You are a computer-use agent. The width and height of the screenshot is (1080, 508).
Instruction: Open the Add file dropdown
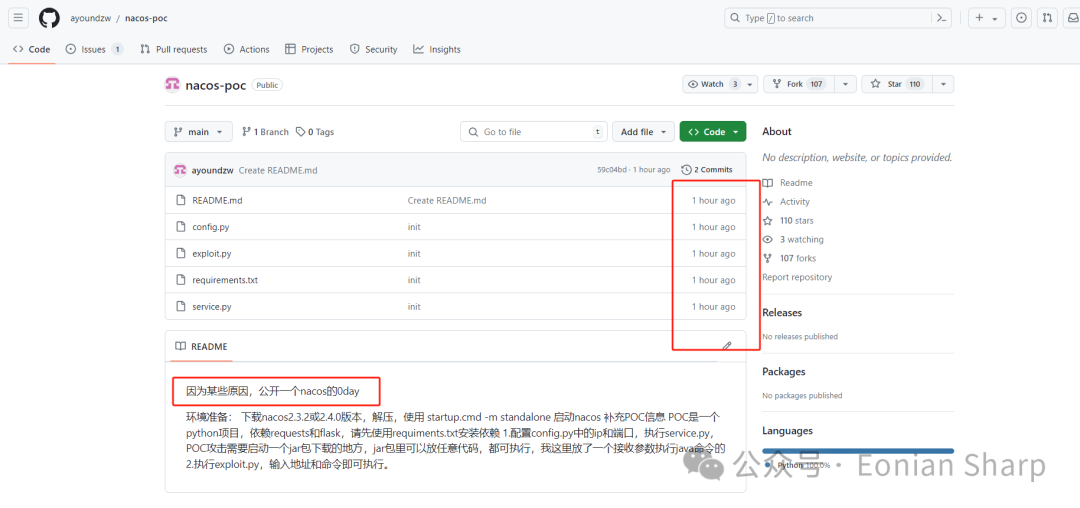(x=643, y=131)
